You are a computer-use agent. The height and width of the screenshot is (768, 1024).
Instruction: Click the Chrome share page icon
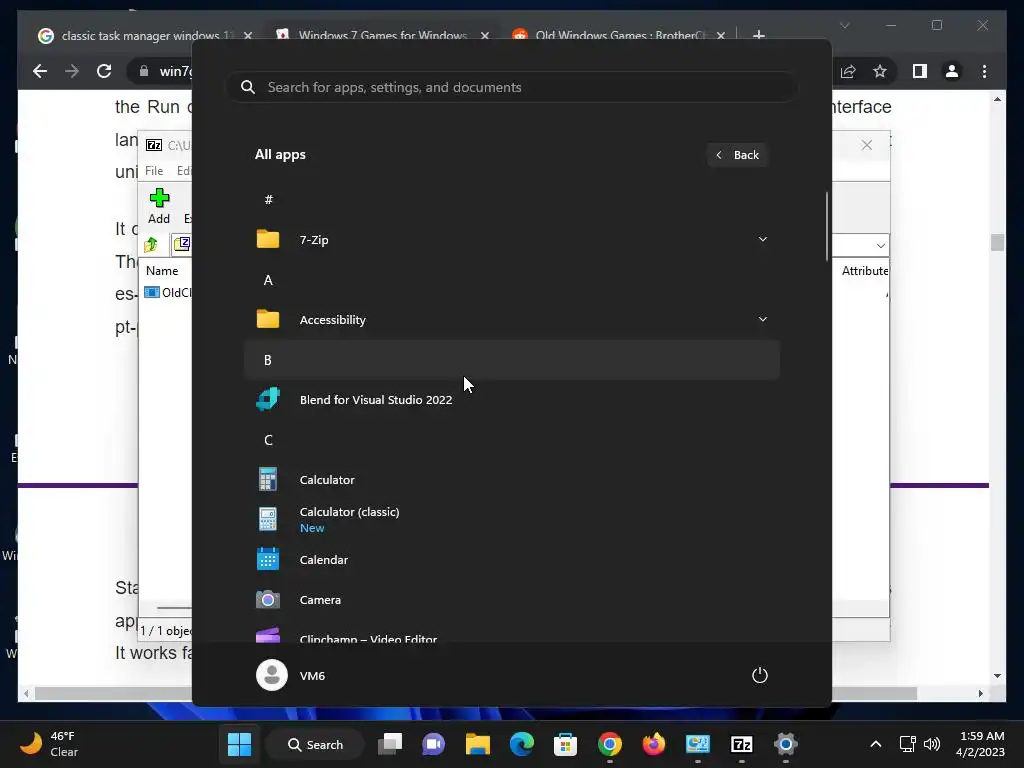tap(848, 71)
